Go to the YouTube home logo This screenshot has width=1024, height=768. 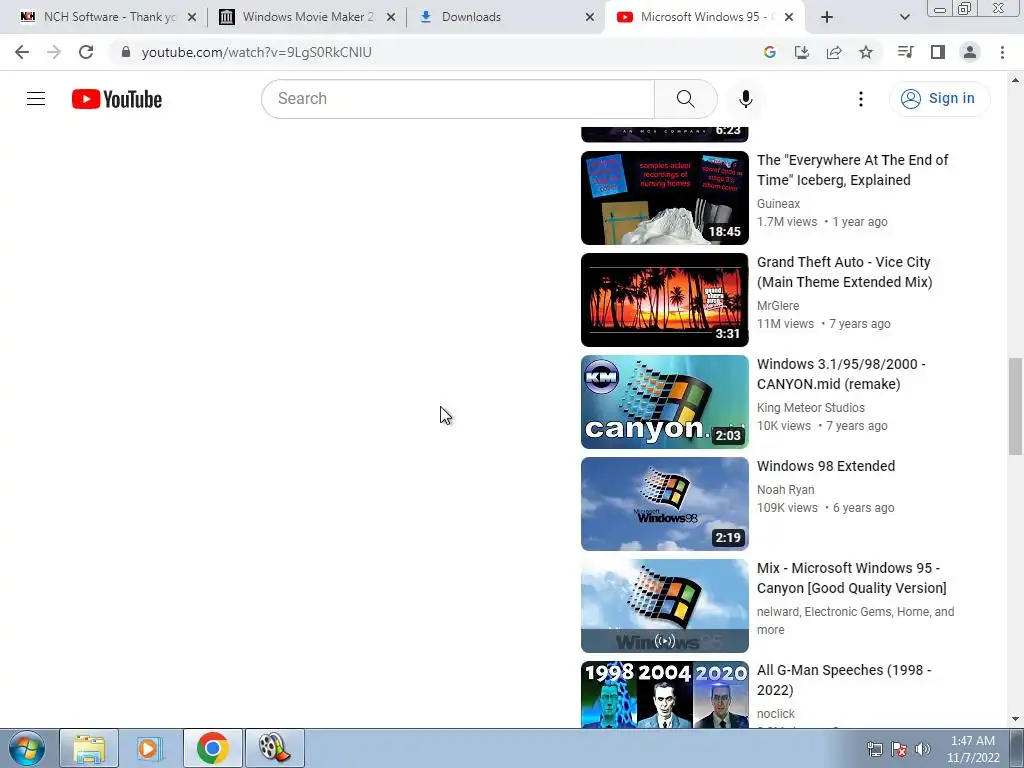pyautogui.click(x=117, y=99)
